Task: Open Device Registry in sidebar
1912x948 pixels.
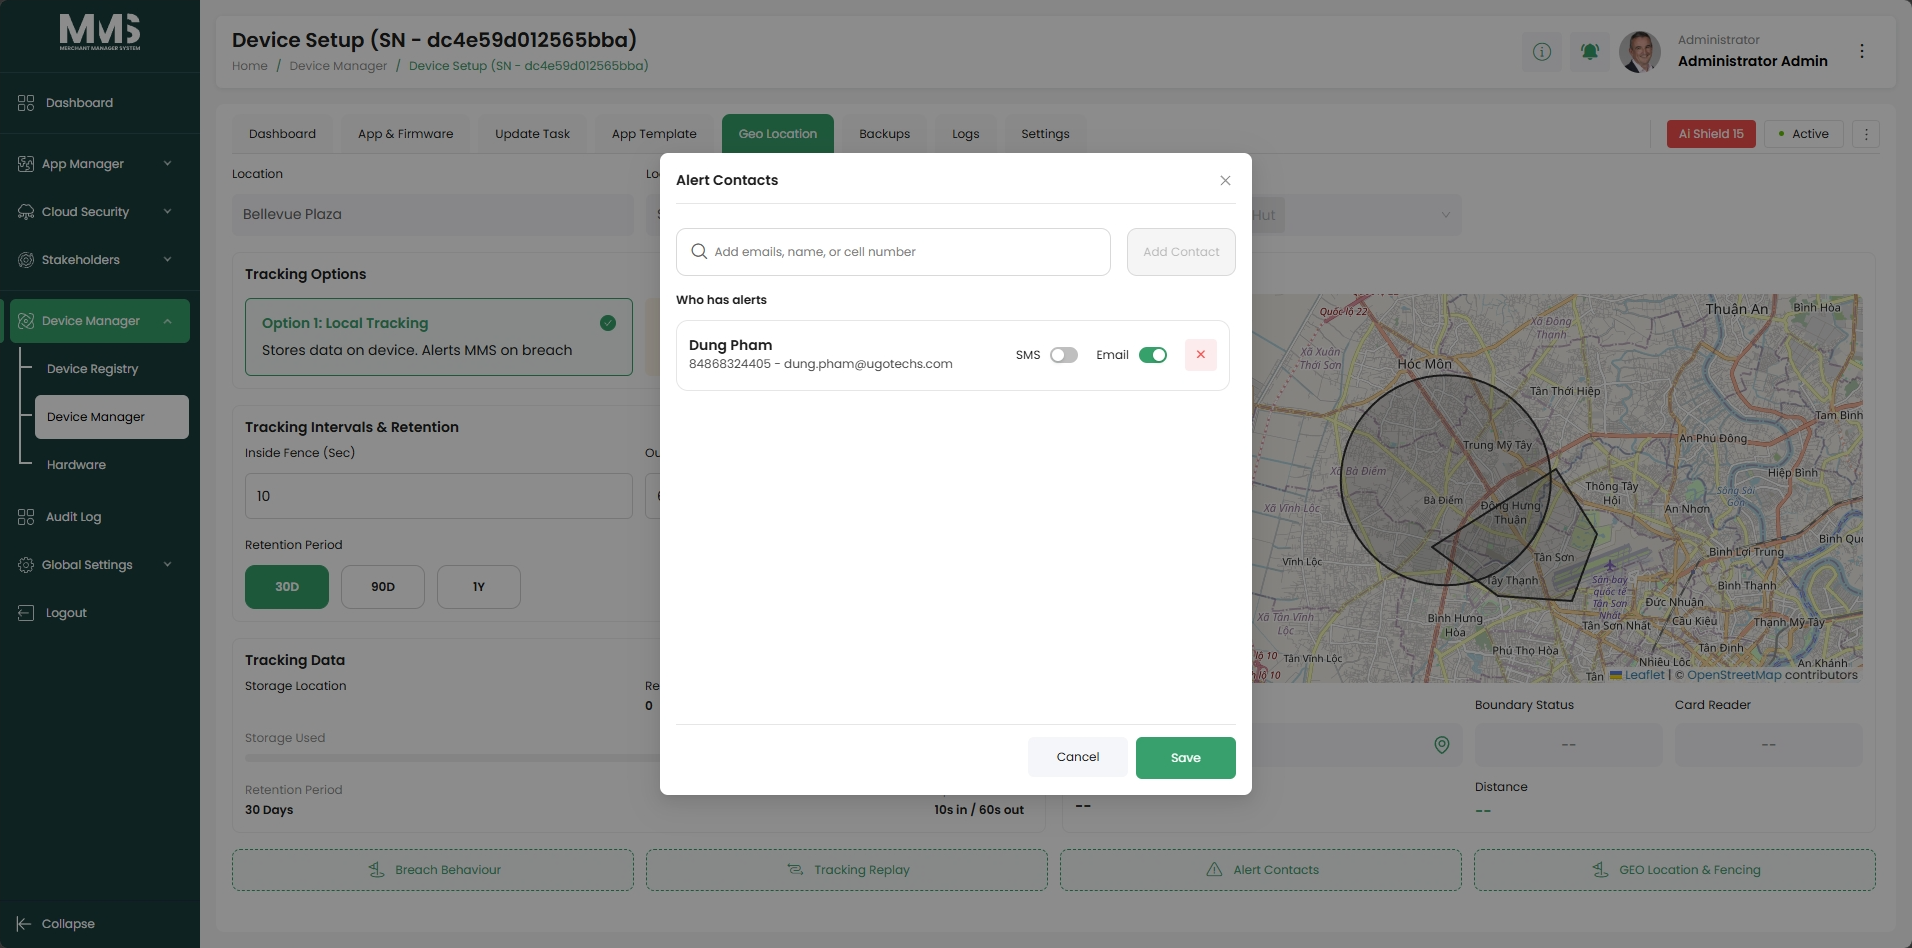Action: (x=93, y=369)
